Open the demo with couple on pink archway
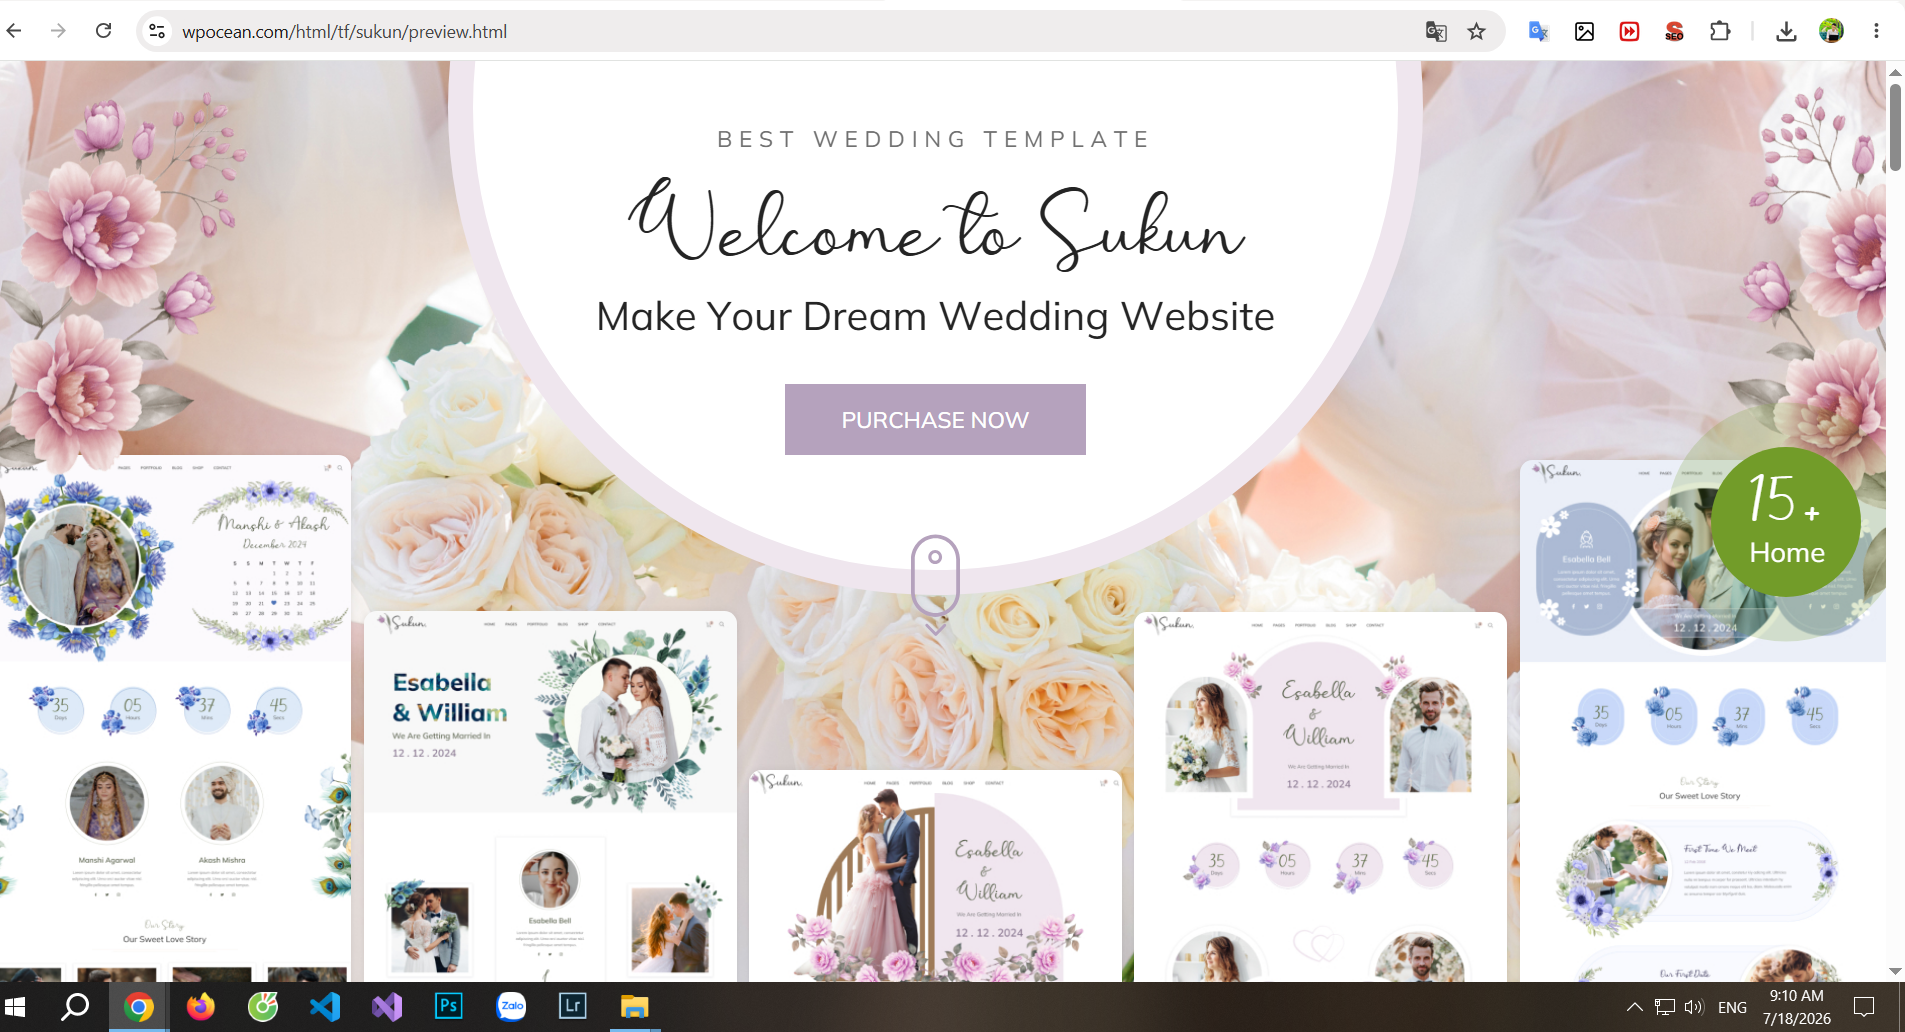Viewport: 1905px width, 1032px height. point(935,876)
